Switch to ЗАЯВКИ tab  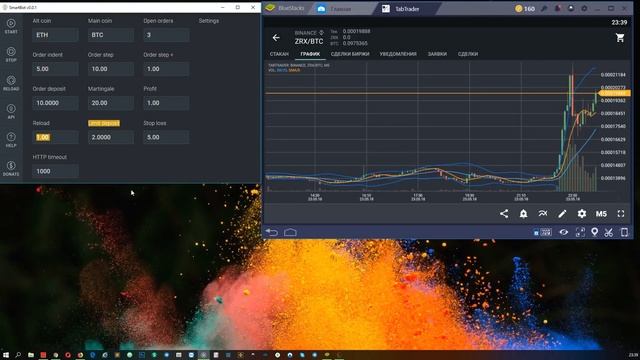437,54
